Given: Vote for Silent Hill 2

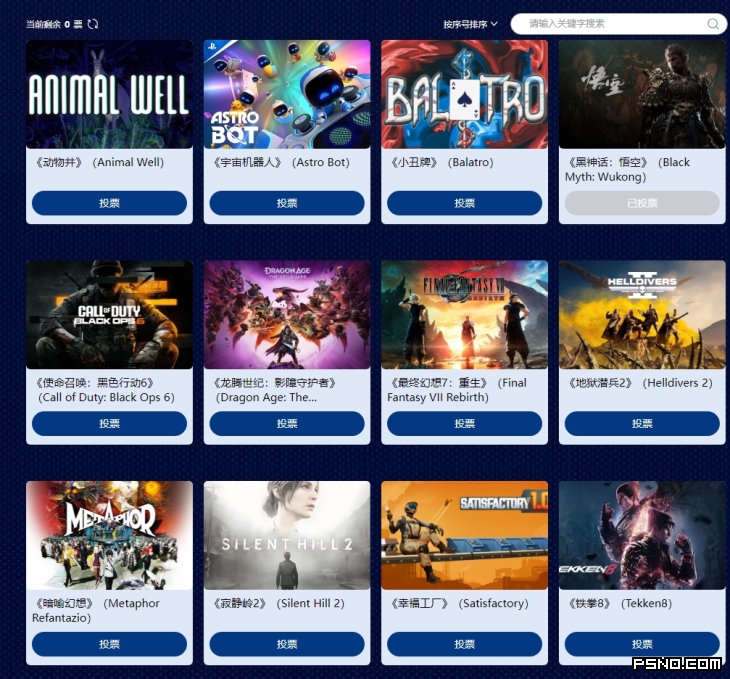Looking at the screenshot, I should [287, 644].
